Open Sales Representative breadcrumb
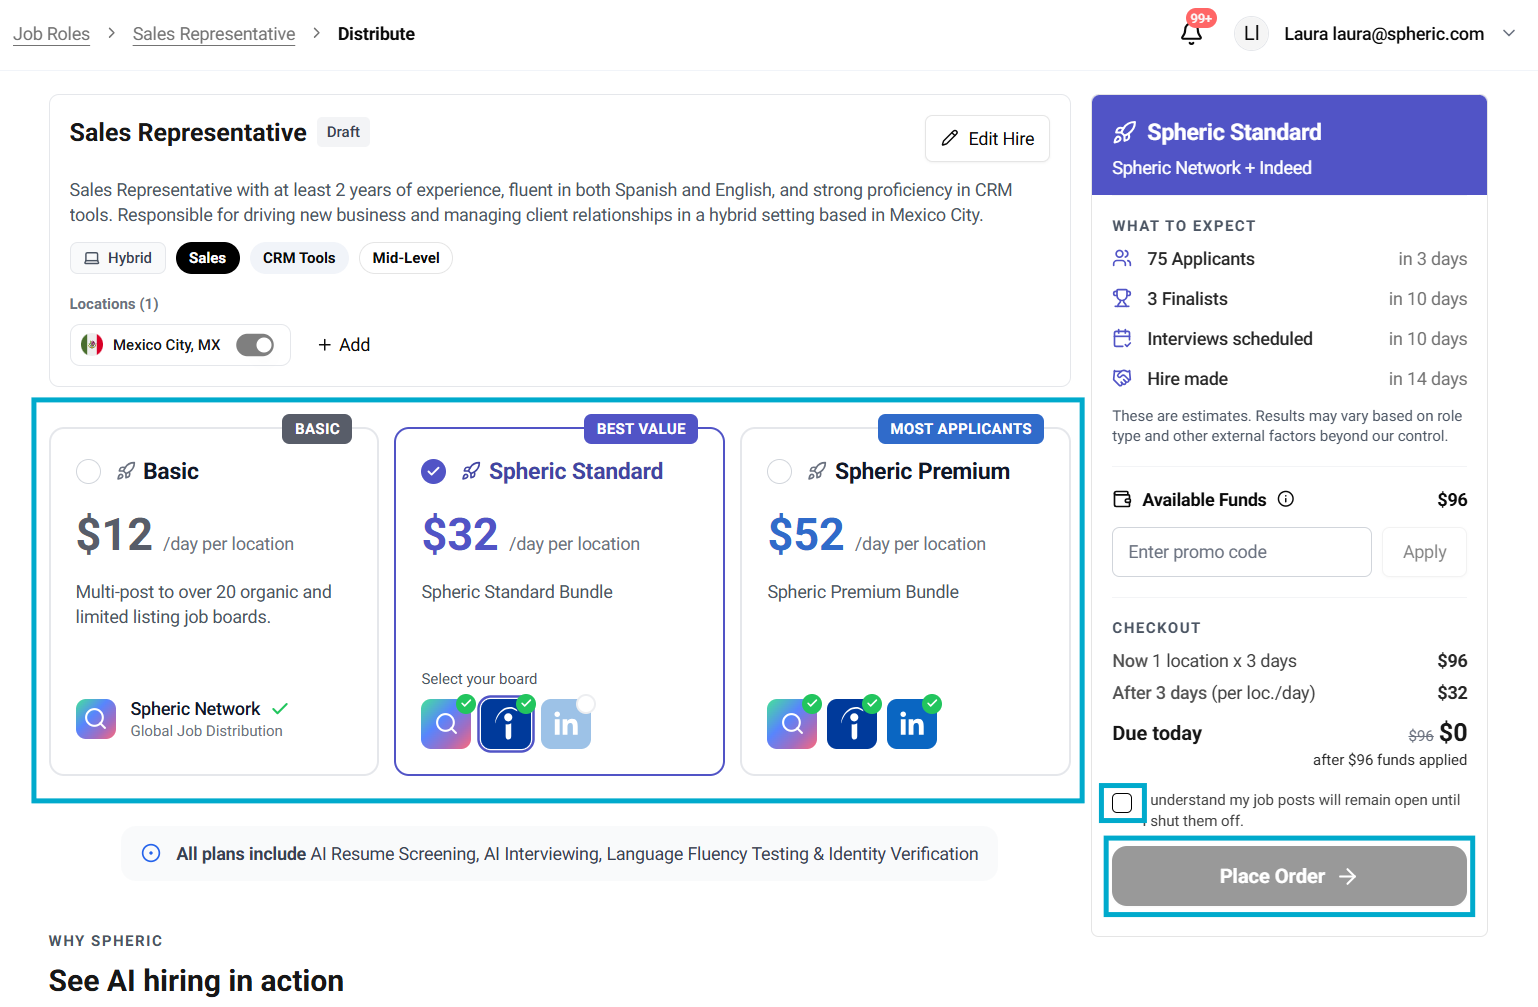This screenshot has height=1007, width=1538. (x=214, y=34)
